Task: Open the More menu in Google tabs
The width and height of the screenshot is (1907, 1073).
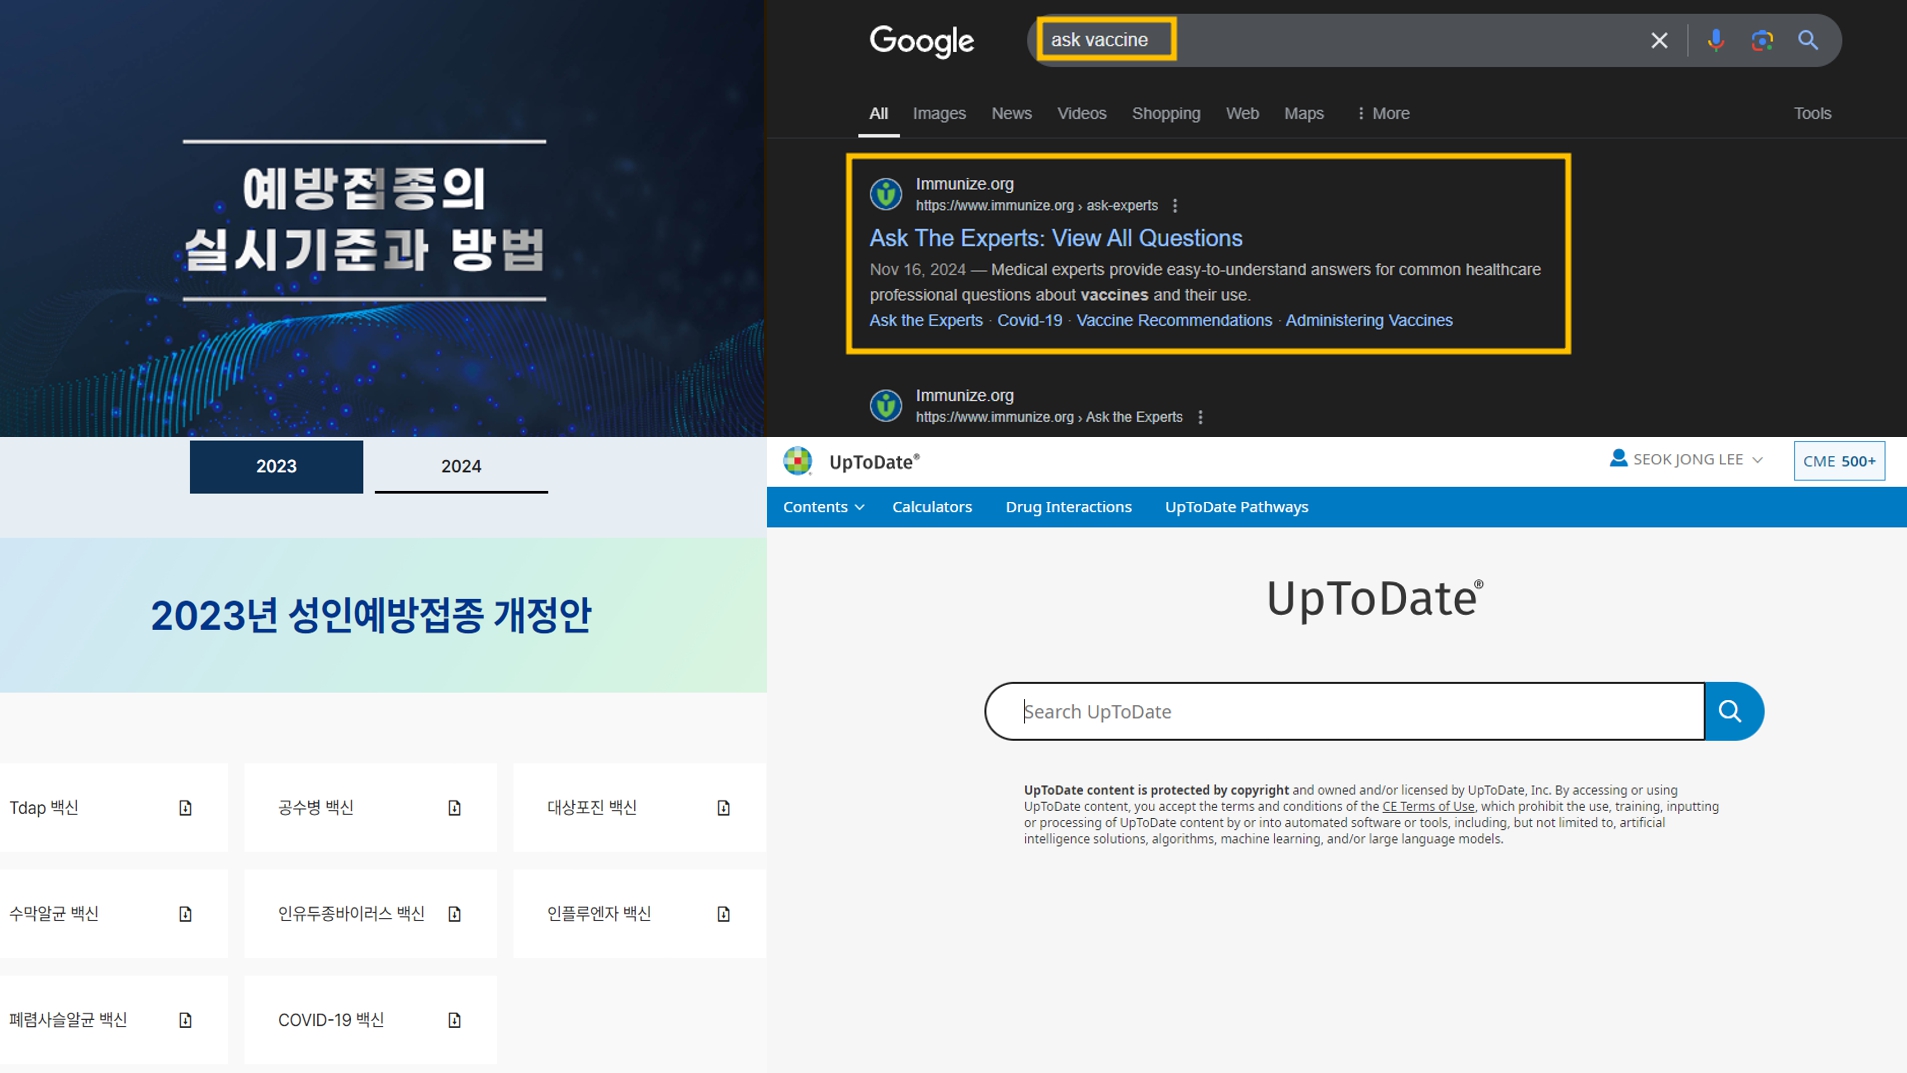Action: pyautogui.click(x=1382, y=113)
